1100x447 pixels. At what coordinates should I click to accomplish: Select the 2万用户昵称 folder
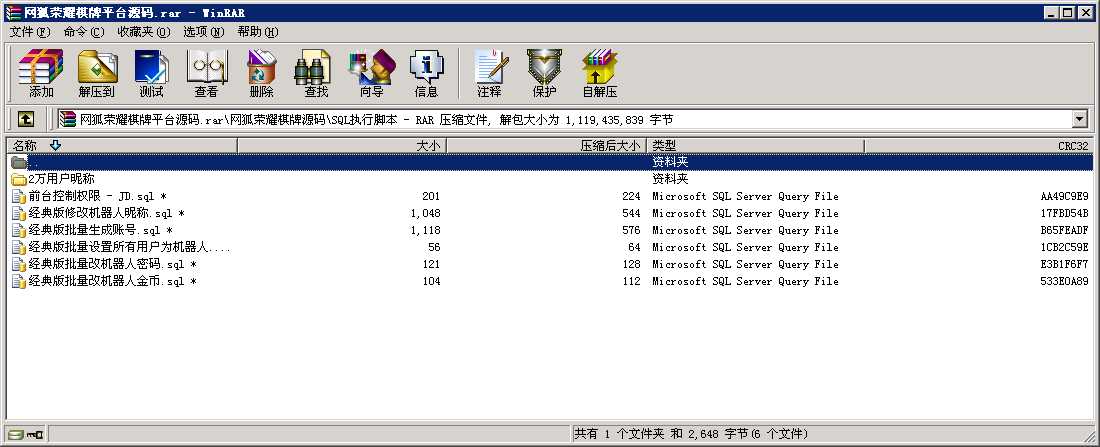tap(61, 179)
